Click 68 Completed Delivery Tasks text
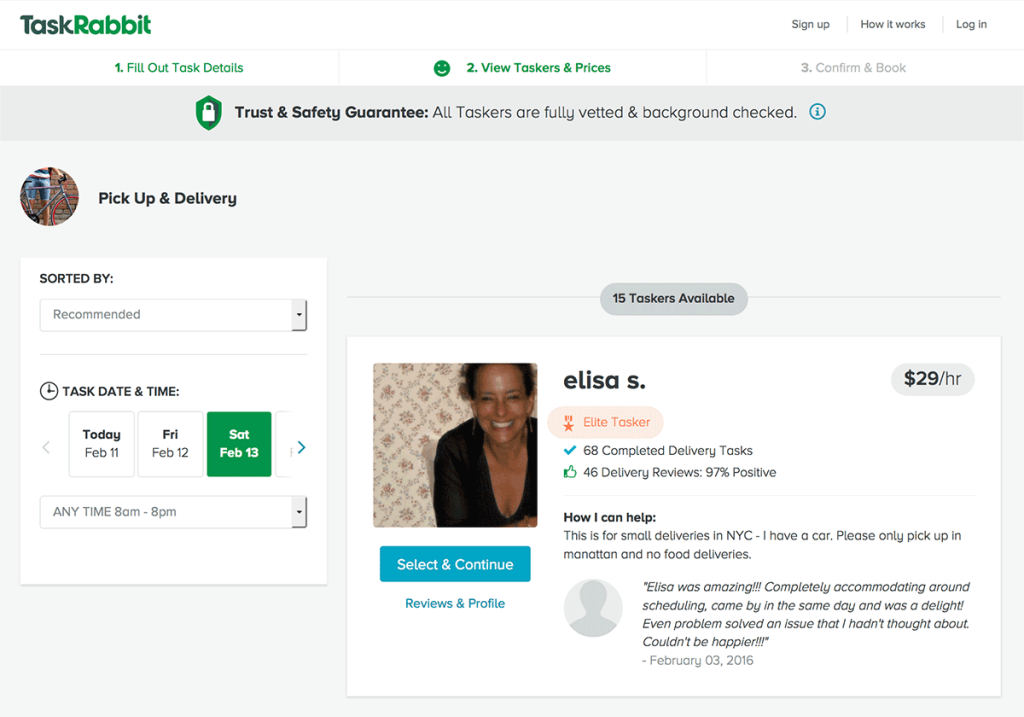 point(667,451)
